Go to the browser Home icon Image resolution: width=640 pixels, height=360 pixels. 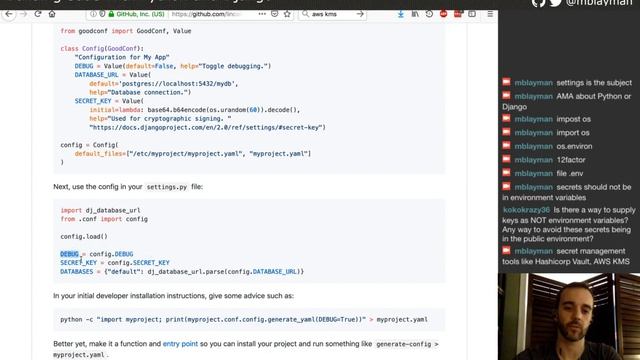pos(52,14)
